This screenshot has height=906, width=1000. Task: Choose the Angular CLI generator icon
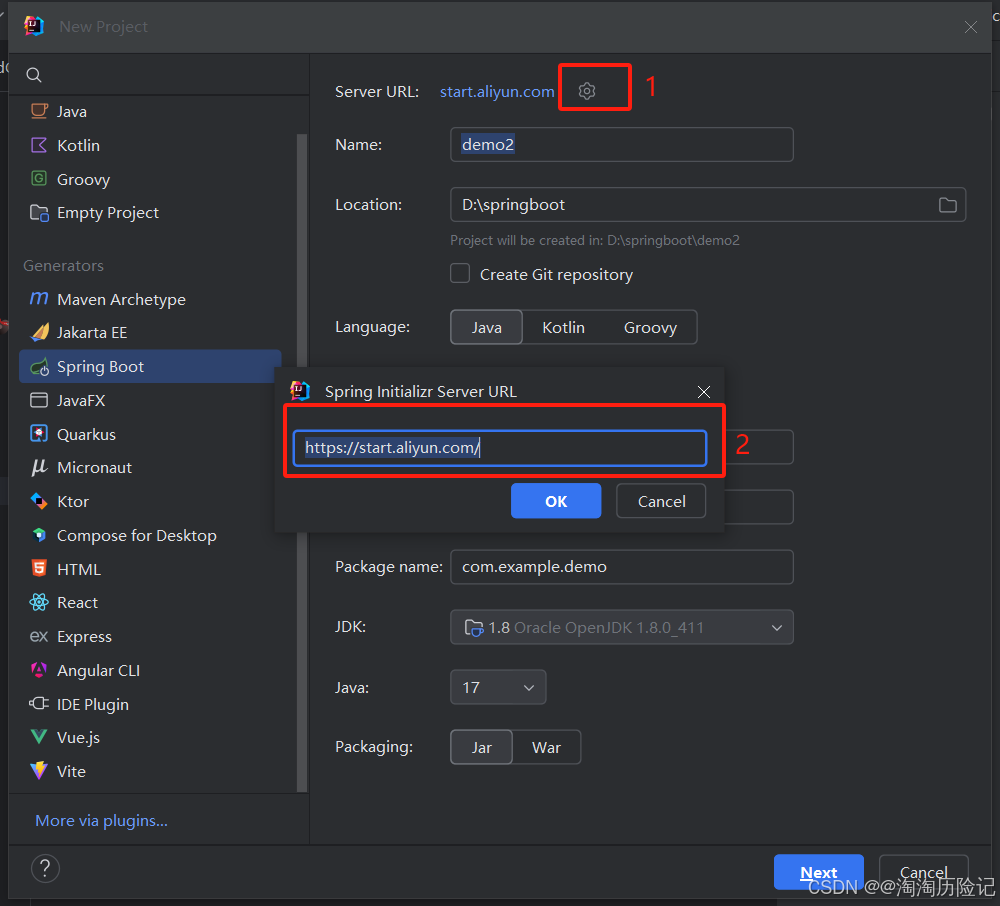[x=39, y=669]
